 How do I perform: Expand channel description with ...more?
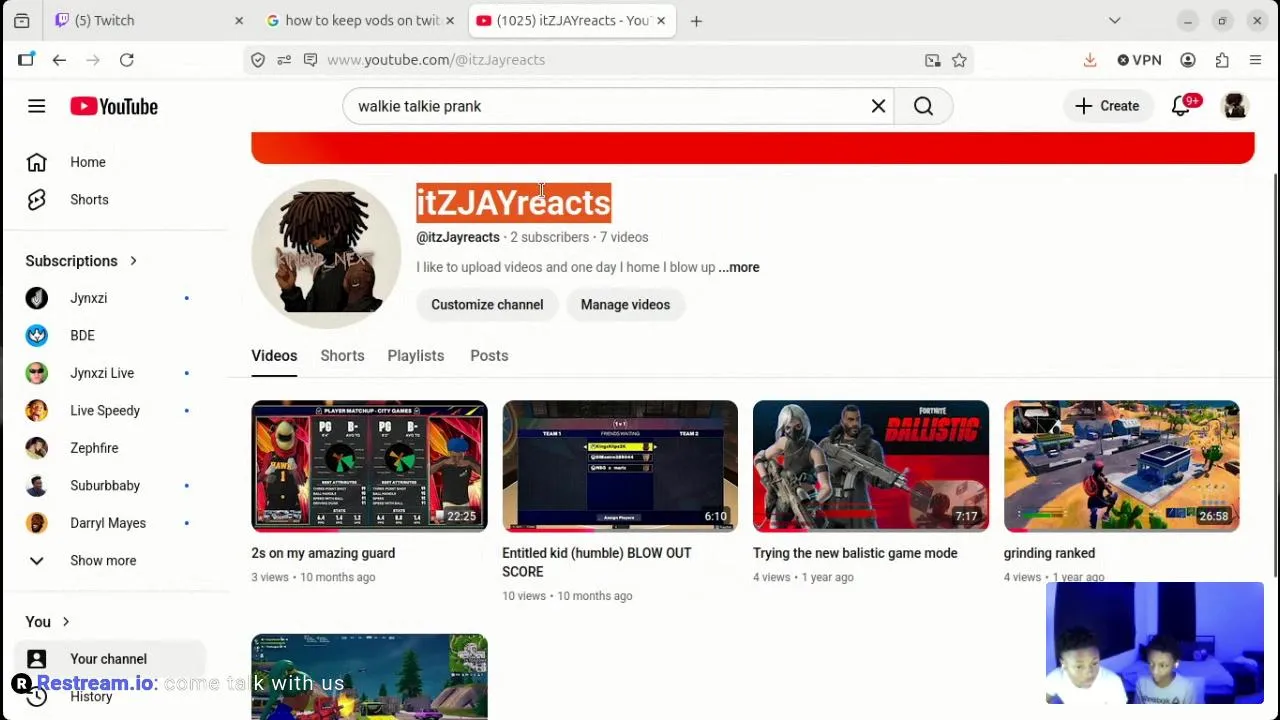click(x=739, y=267)
